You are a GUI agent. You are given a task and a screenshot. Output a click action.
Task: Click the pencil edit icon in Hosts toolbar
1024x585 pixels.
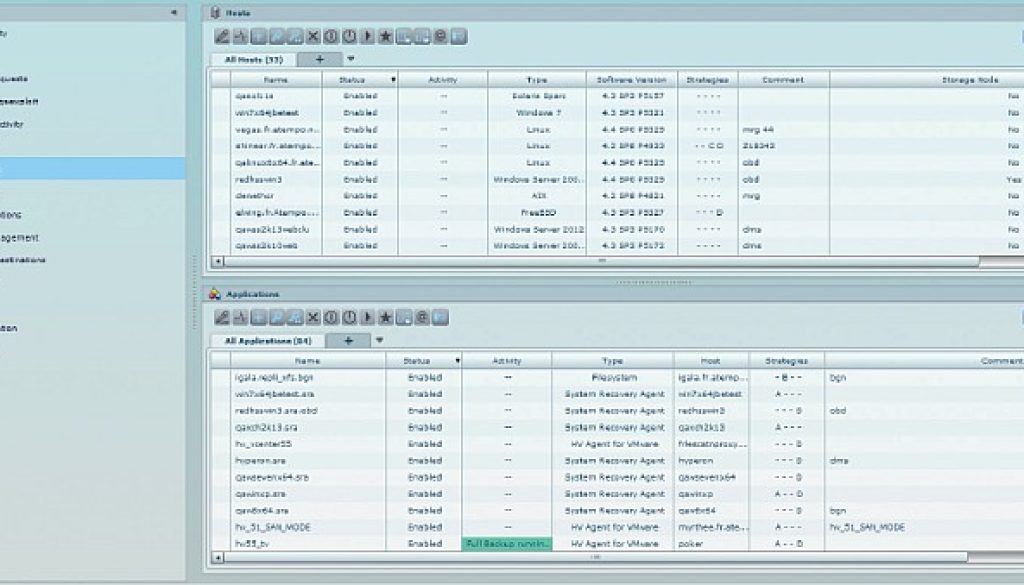(x=222, y=37)
